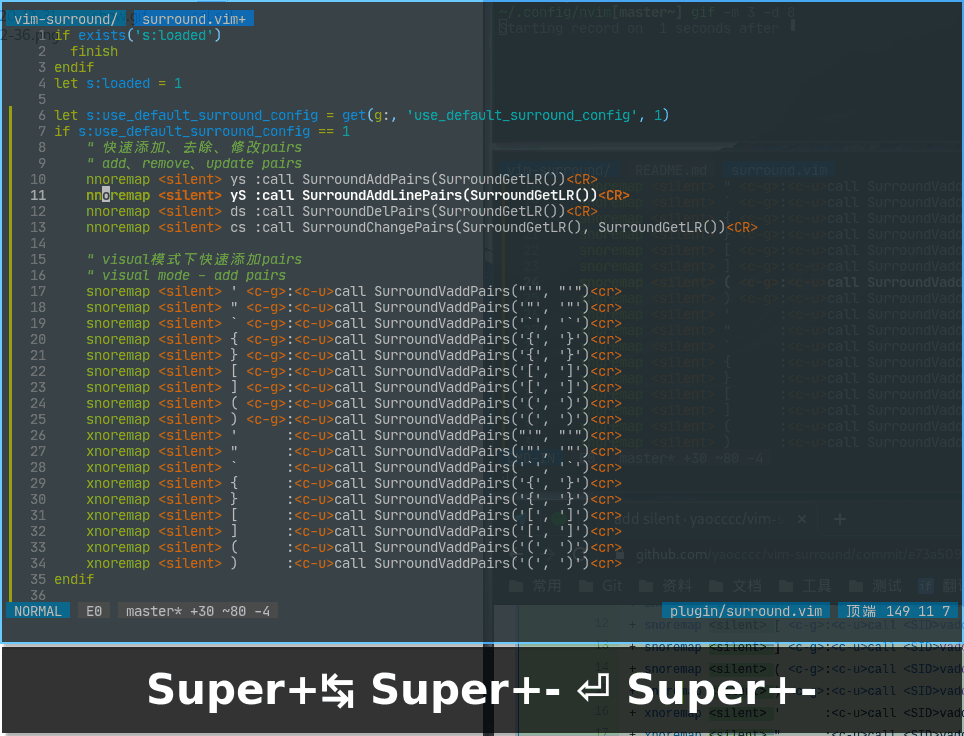Click line 17 snoremap single-quote mapping
The image size is (964, 736).
(x=354, y=291)
